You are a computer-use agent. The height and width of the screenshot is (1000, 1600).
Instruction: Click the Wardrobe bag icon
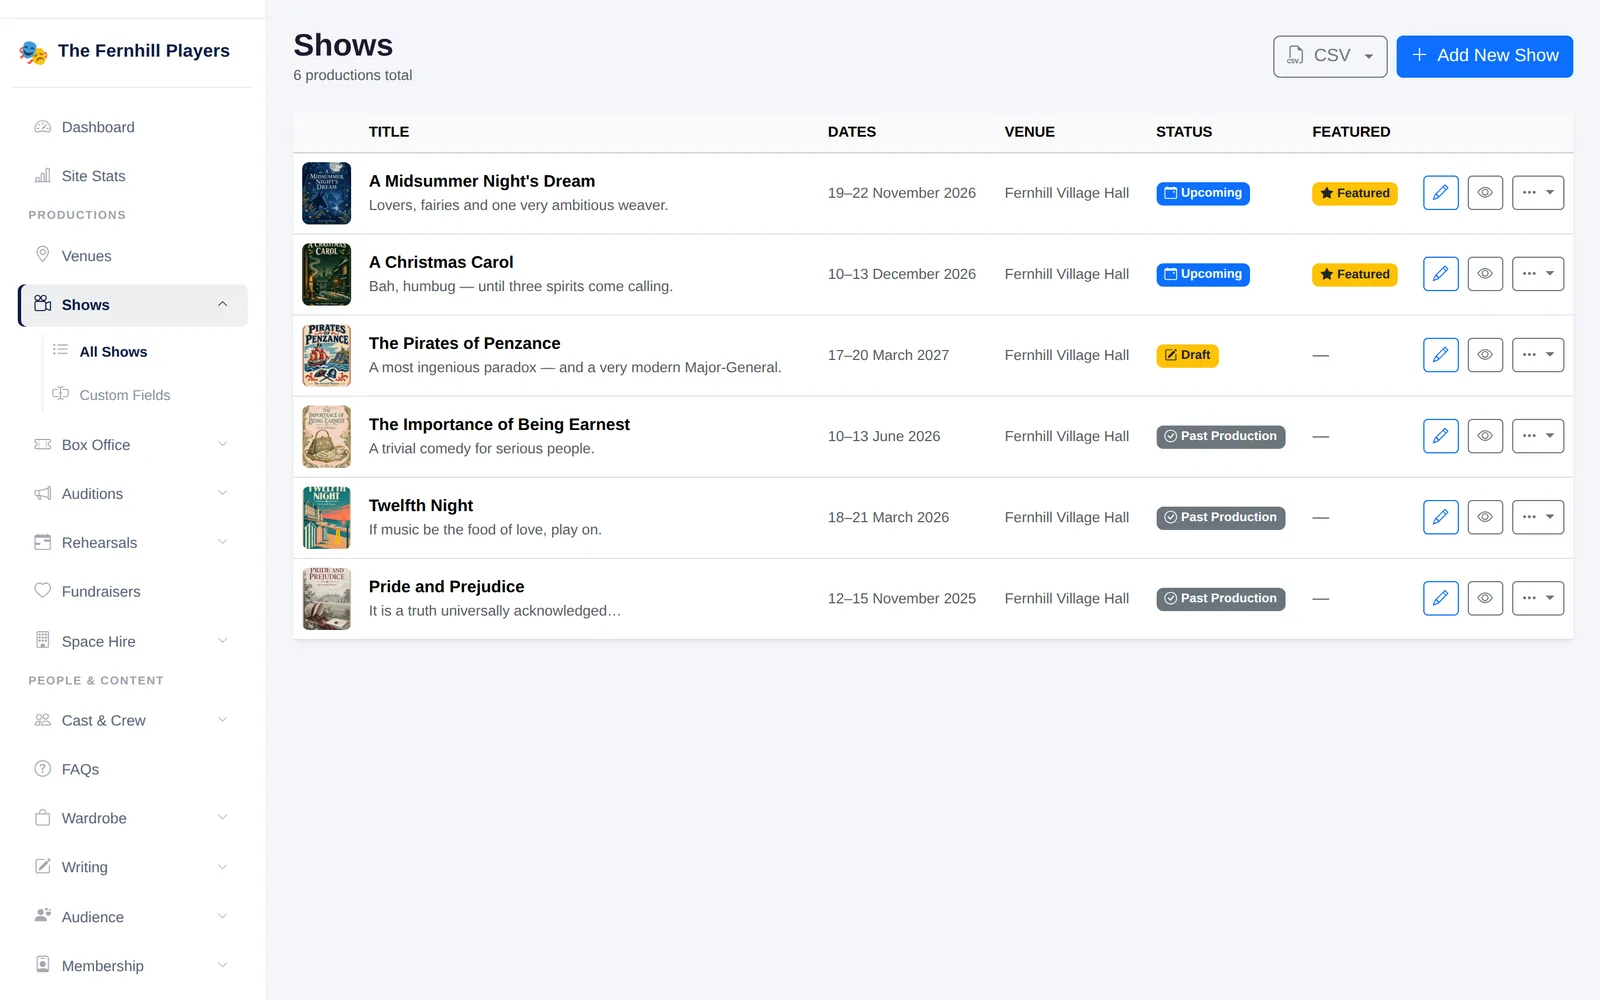click(x=43, y=818)
